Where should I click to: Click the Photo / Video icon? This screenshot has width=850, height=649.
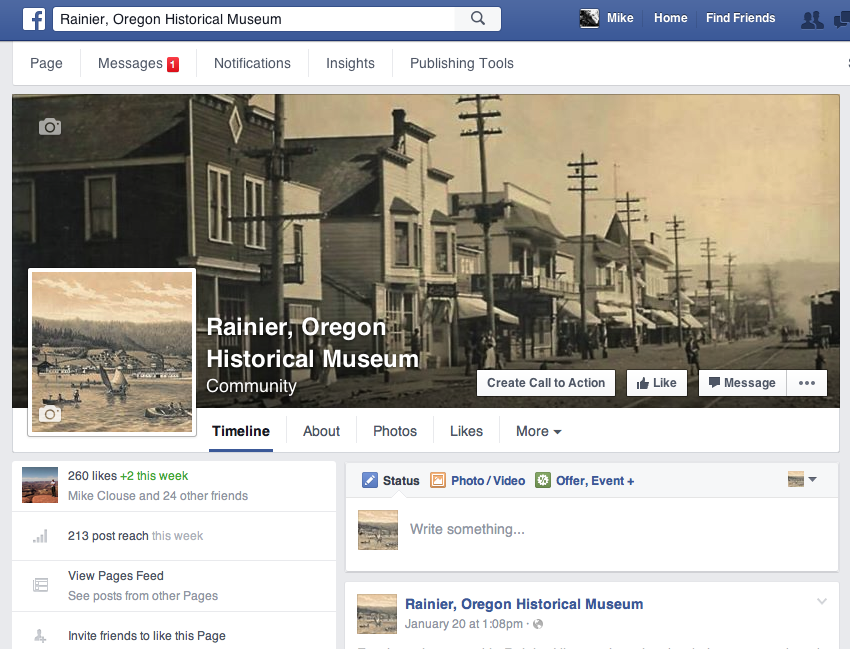(437, 480)
